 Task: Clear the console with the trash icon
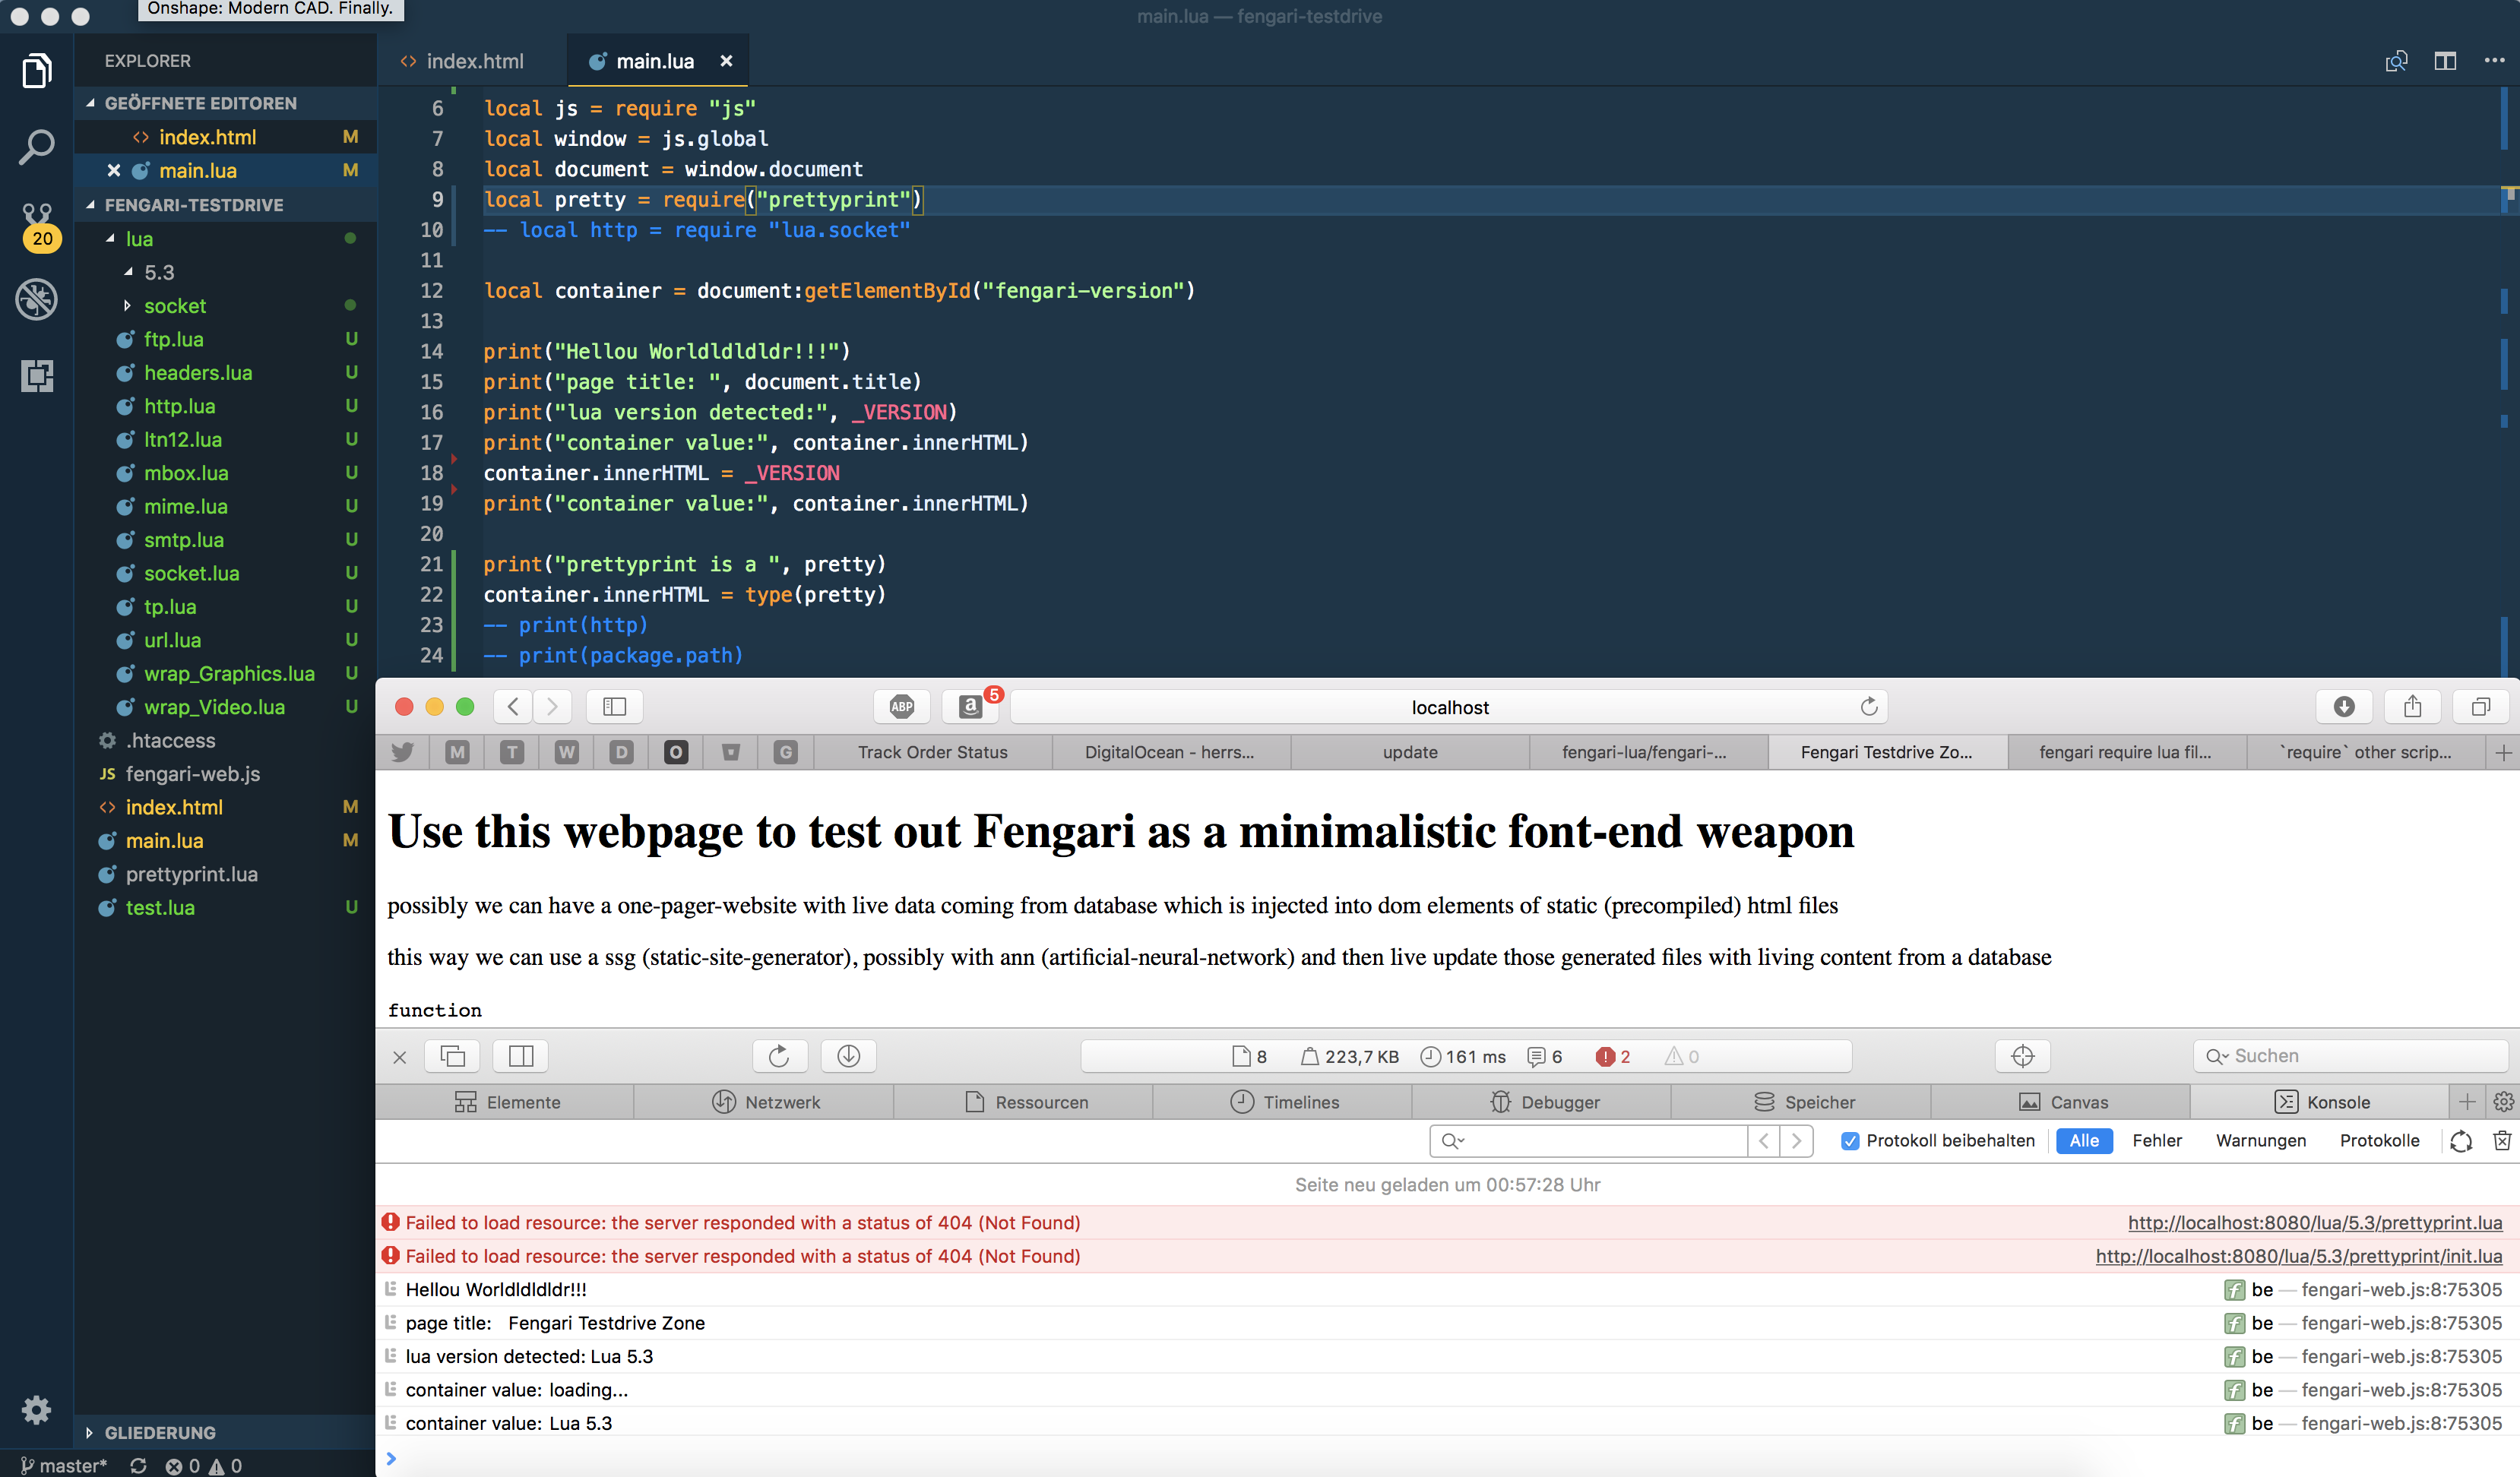(x=2502, y=1140)
